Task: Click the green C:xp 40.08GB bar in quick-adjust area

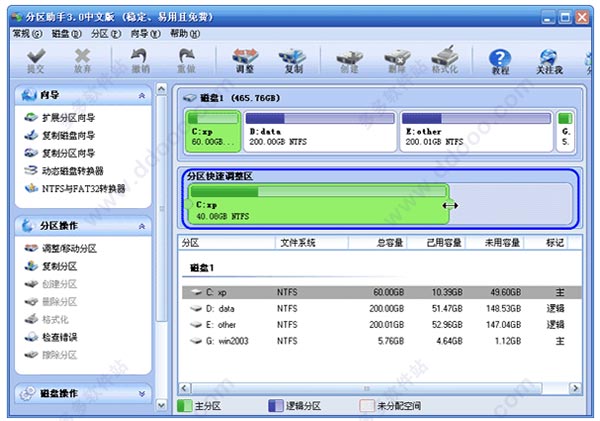Action: [x=318, y=204]
